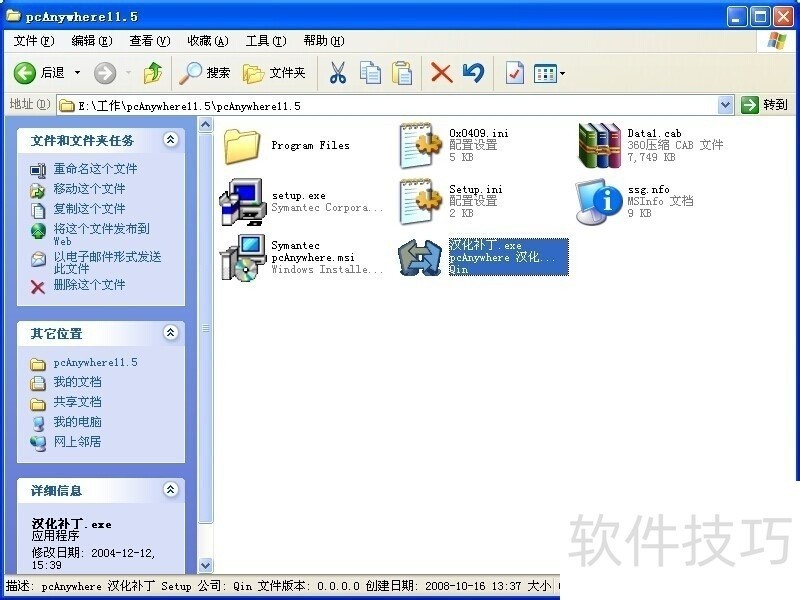This screenshot has height=600, width=800.
Task: Click 移动这个文件 task link
Action: pos(89,188)
